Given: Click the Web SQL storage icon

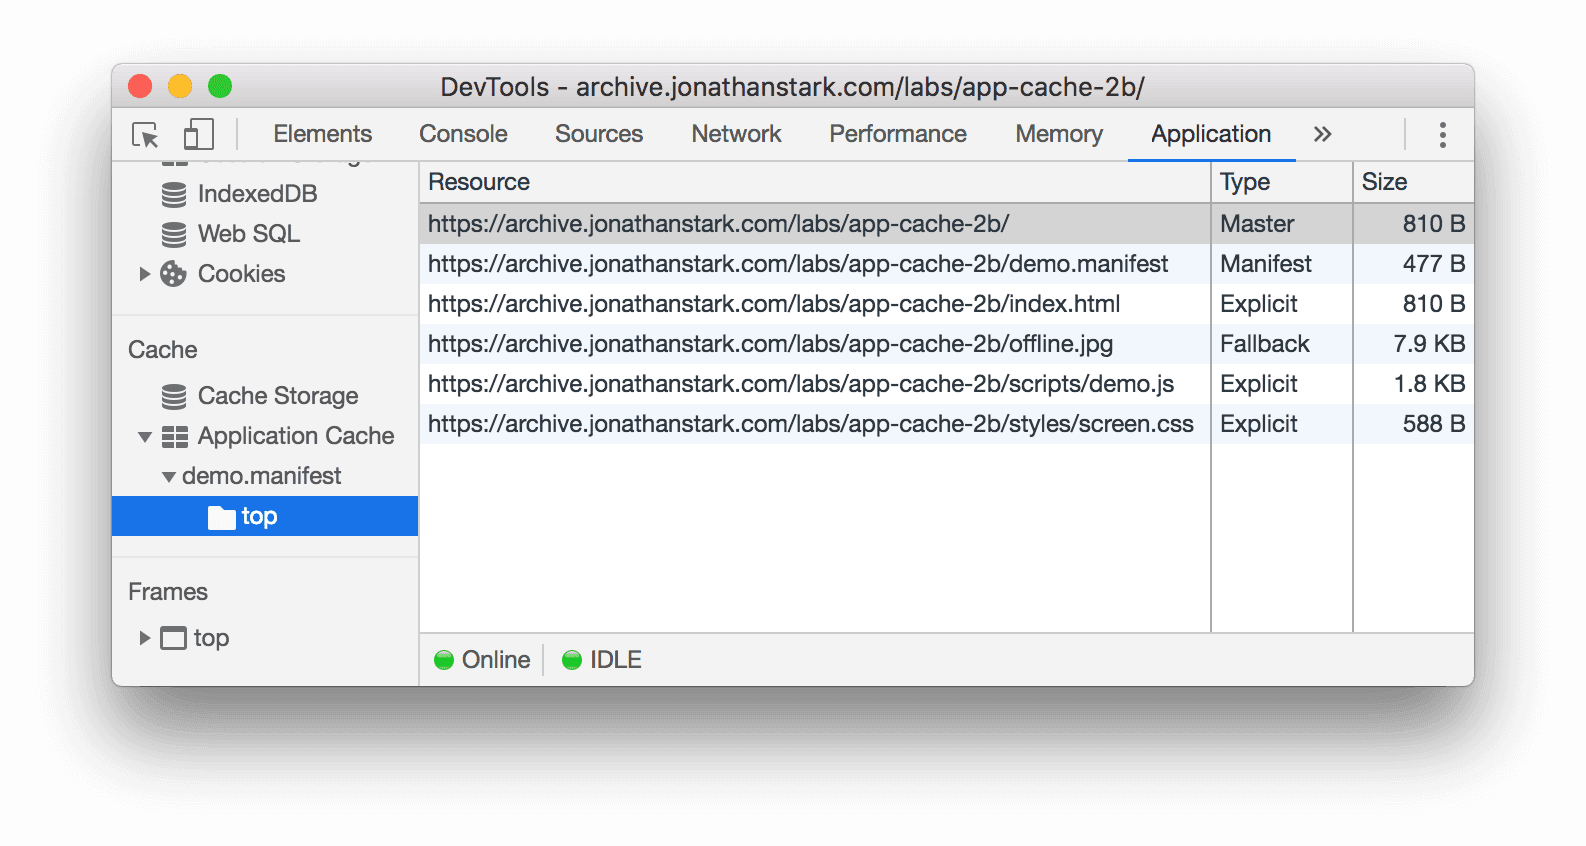Looking at the screenshot, I should pyautogui.click(x=173, y=233).
